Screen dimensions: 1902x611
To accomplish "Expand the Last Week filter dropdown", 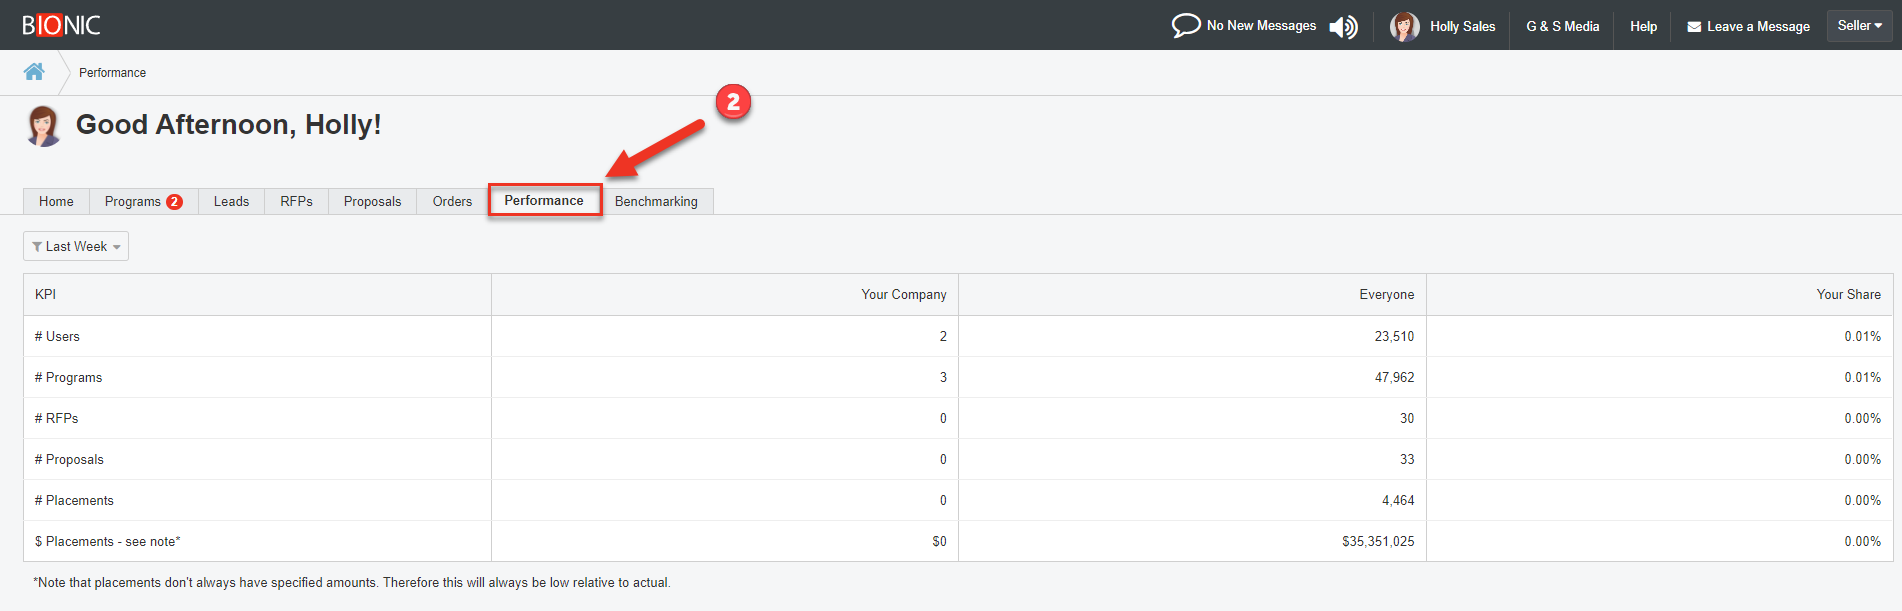I will coord(76,247).
